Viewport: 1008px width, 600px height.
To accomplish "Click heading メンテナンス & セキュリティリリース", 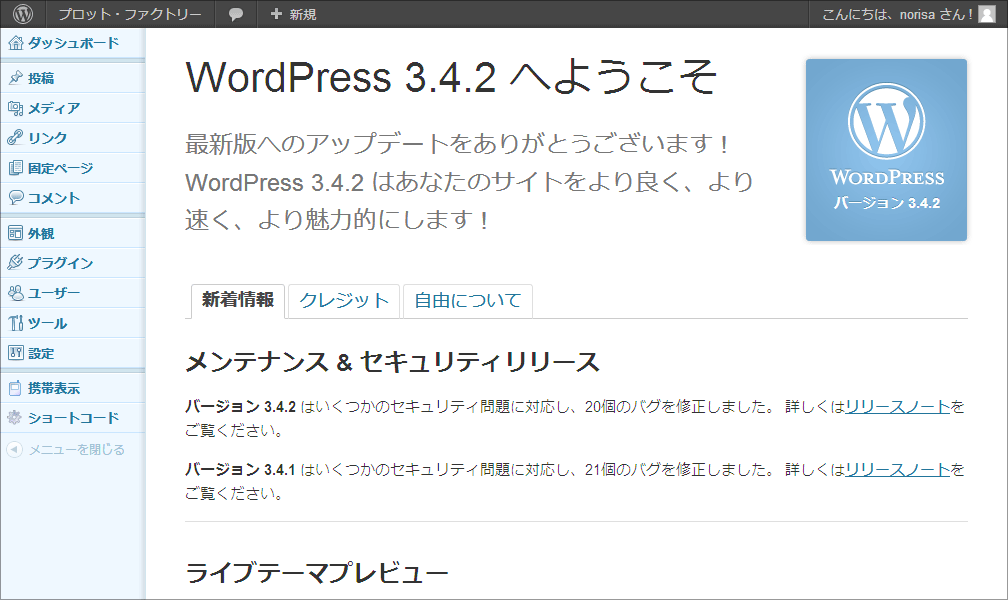I will [392, 362].
